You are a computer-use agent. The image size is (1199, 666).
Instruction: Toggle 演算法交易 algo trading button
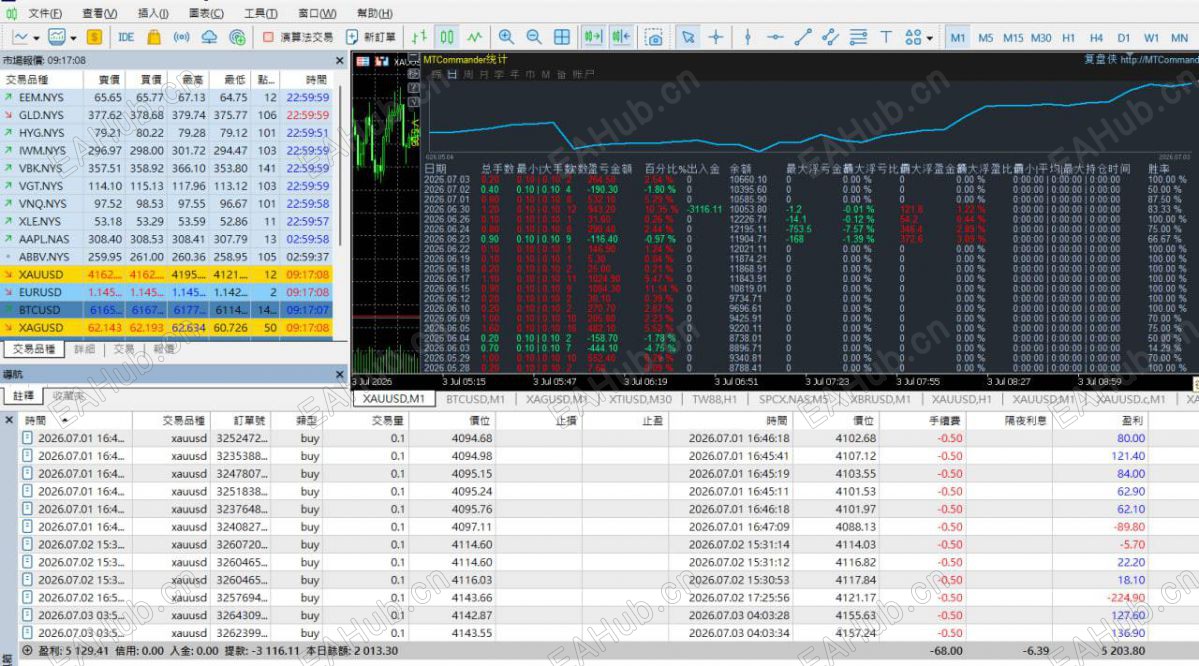(x=297, y=37)
